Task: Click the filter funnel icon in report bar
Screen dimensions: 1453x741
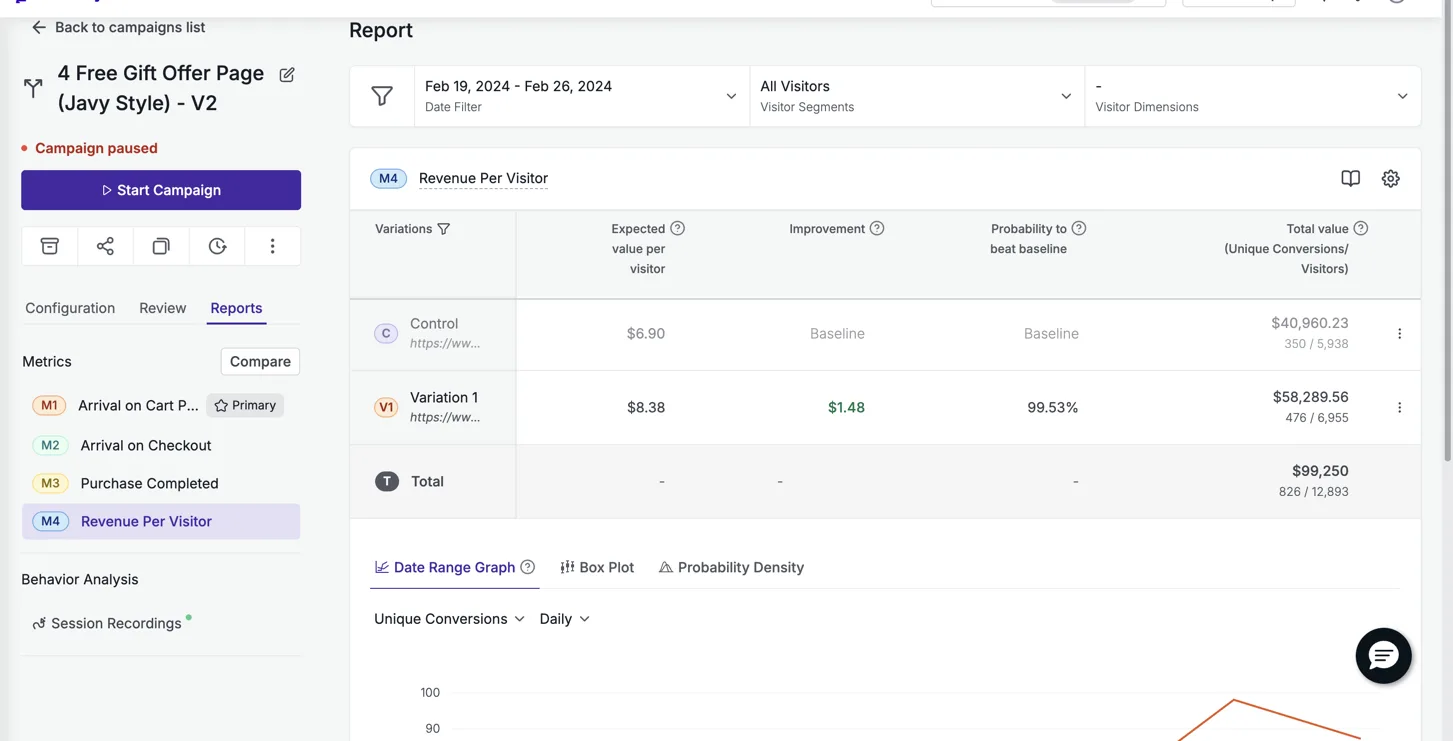Action: click(x=382, y=96)
